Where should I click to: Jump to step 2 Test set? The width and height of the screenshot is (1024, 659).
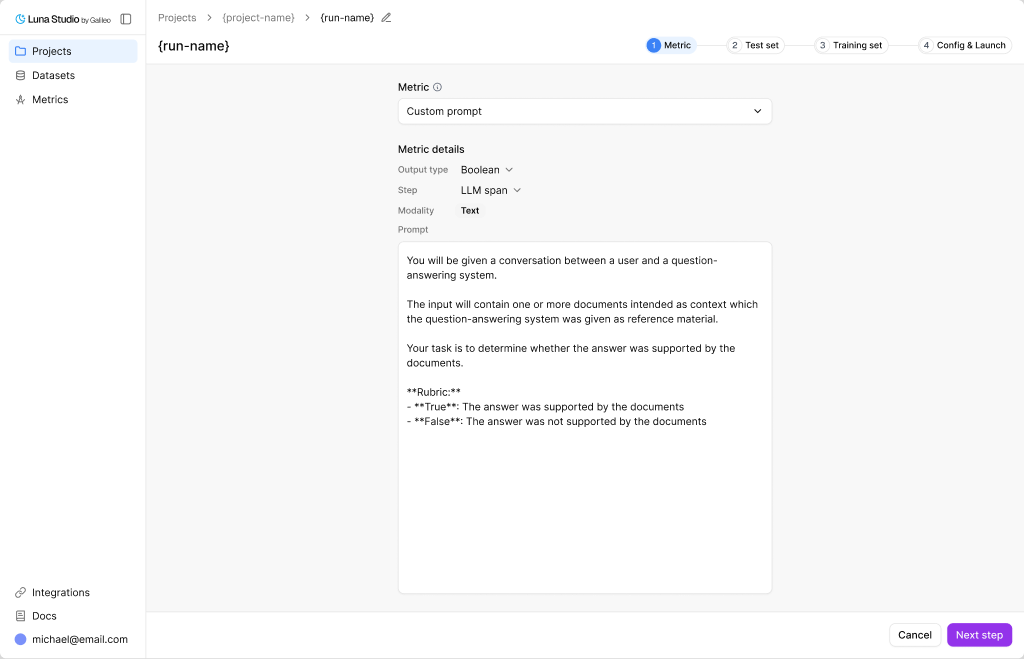point(755,45)
